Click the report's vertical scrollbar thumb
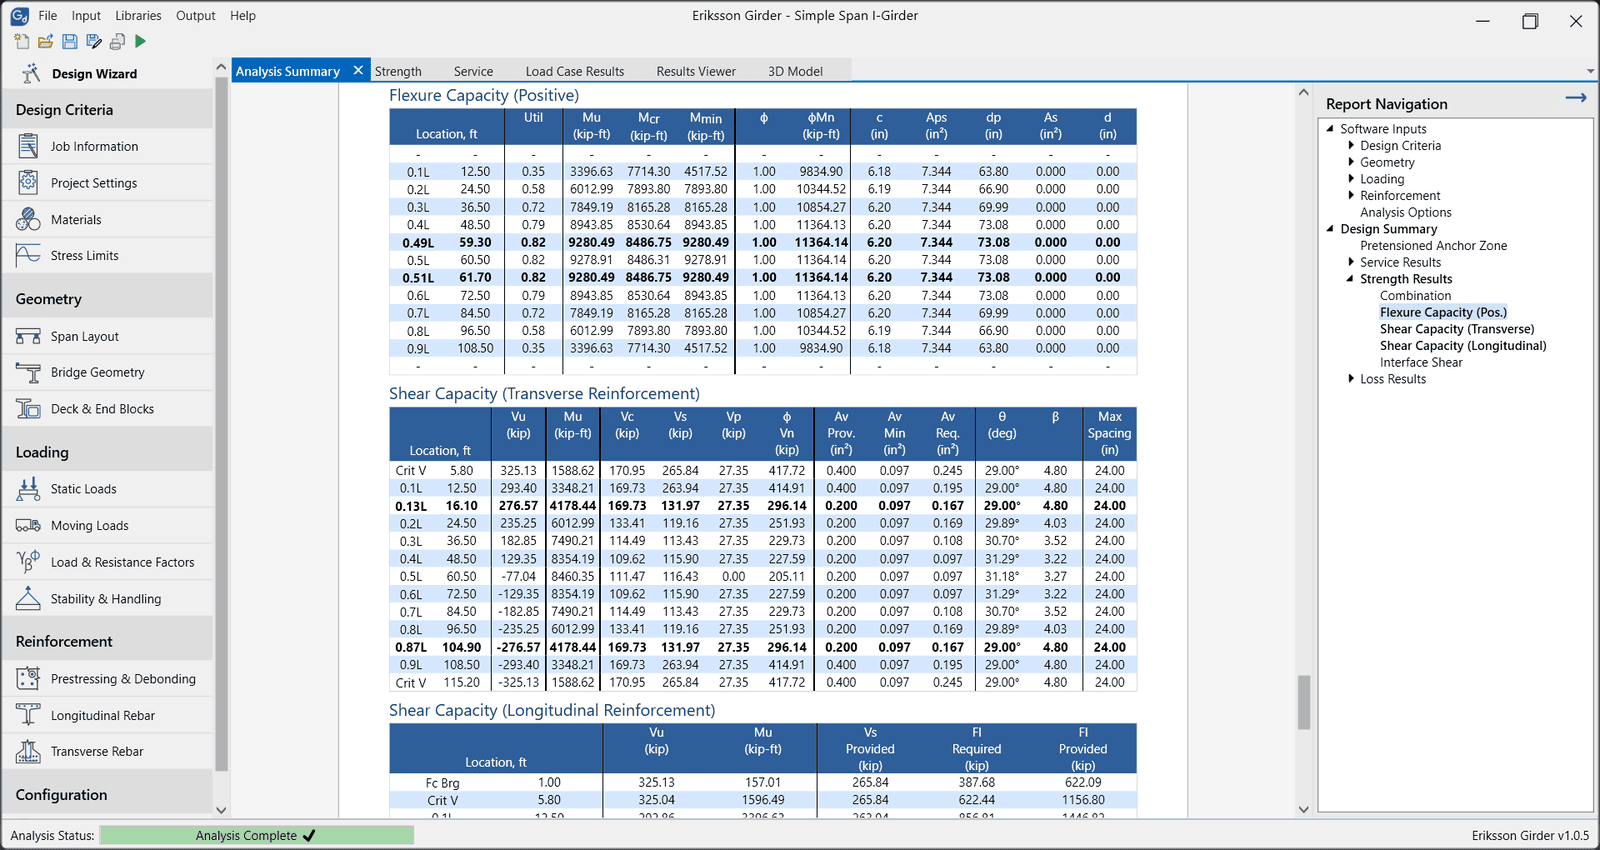The image size is (1600, 850). point(1303,702)
